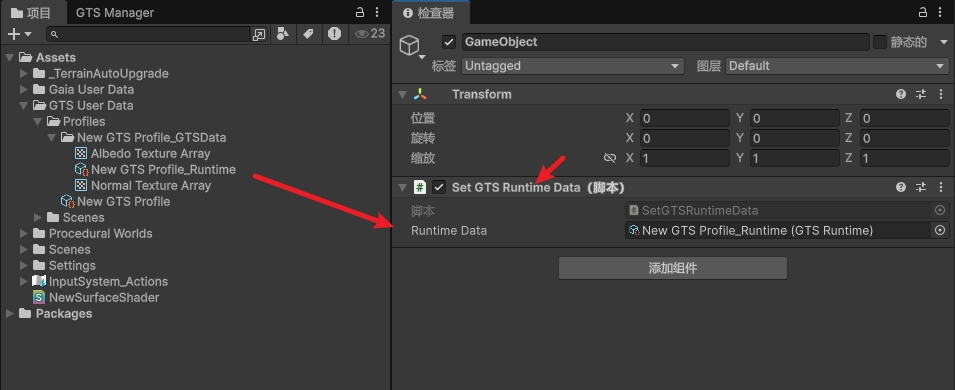Expand the _TerrainAutoUpgrade folder

click(x=24, y=73)
